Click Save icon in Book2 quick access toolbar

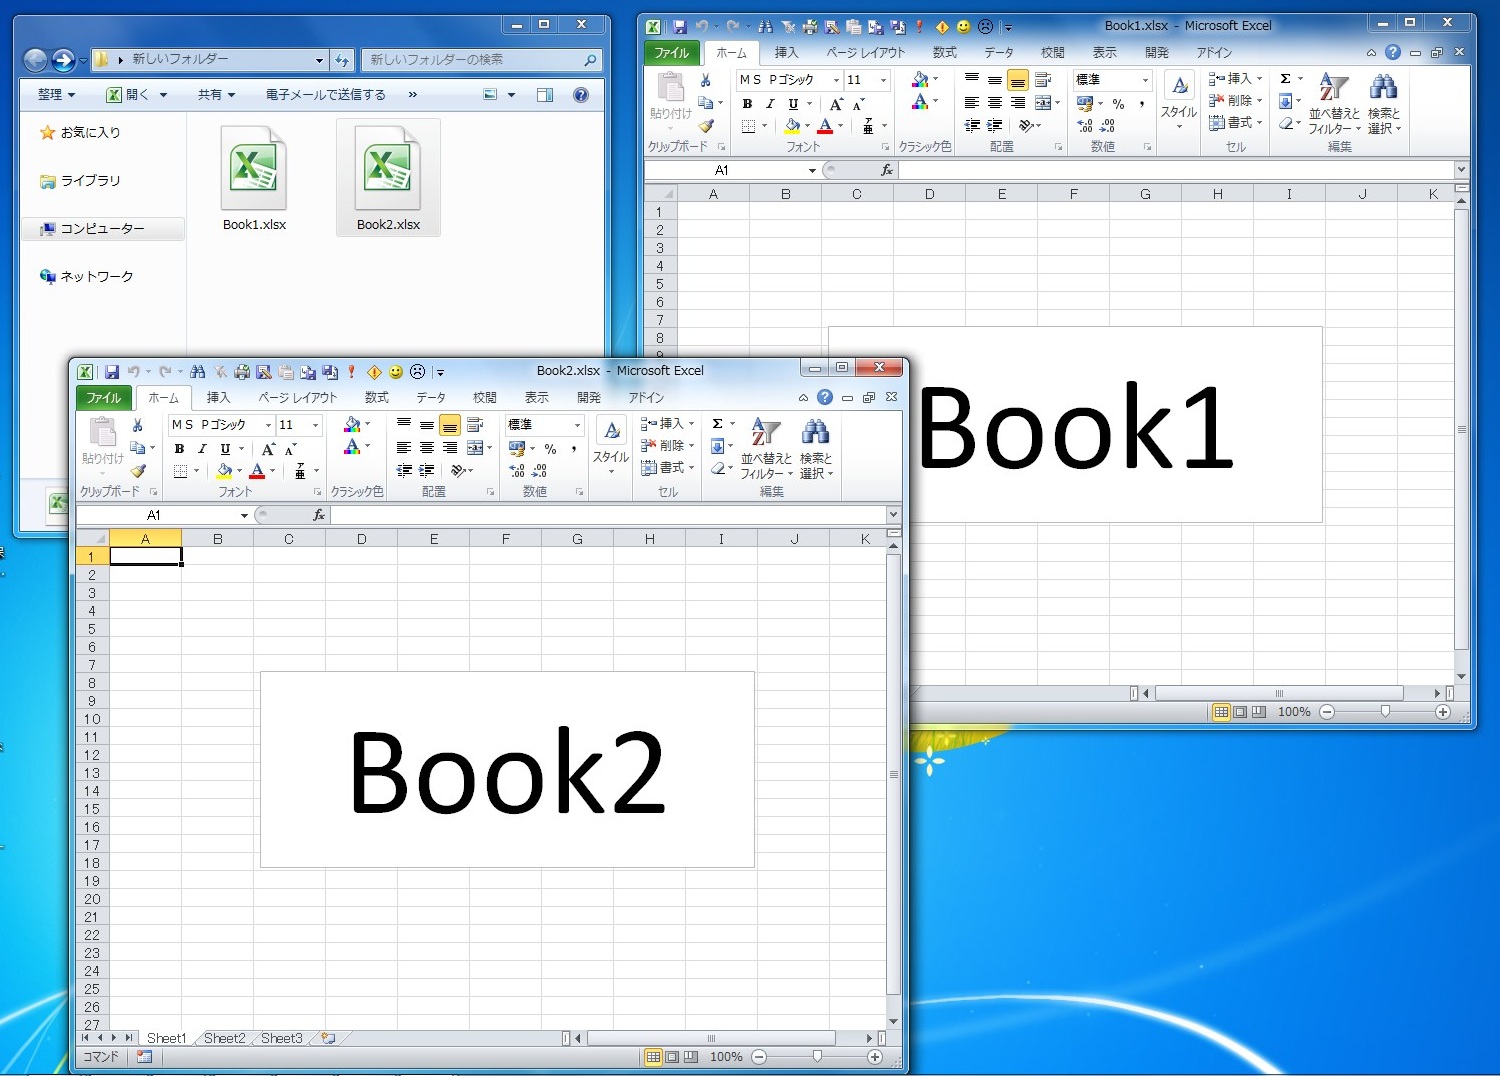pos(112,372)
